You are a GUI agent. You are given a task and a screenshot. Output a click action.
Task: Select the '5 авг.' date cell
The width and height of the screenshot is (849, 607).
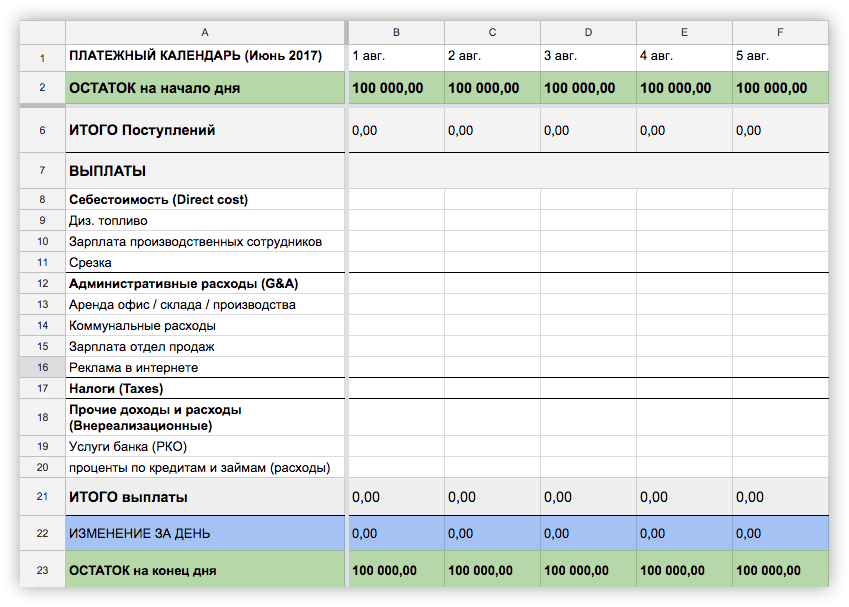(780, 58)
